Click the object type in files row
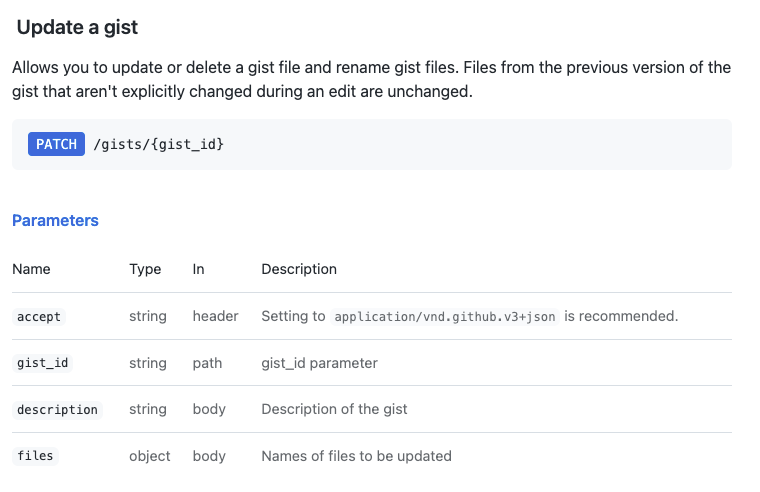 [150, 456]
